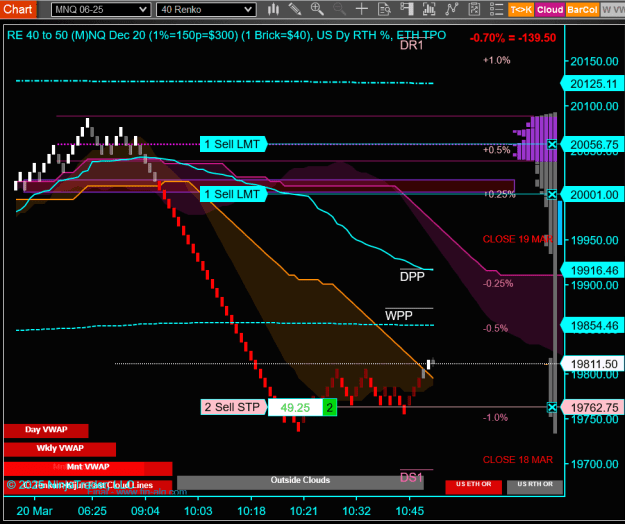This screenshot has height=524, width=625.
Task: Click the -1.0% level label
Action: (x=495, y=418)
